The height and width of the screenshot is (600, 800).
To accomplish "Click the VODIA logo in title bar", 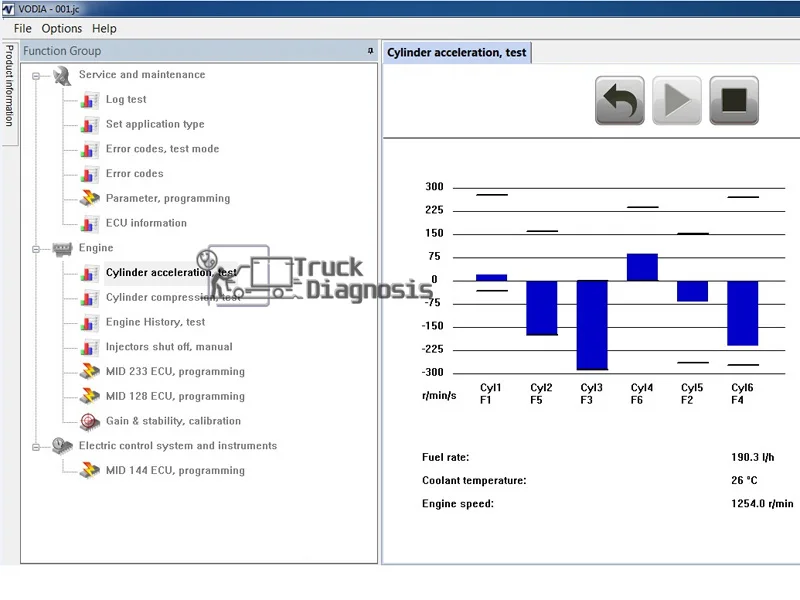I will click(8, 9).
